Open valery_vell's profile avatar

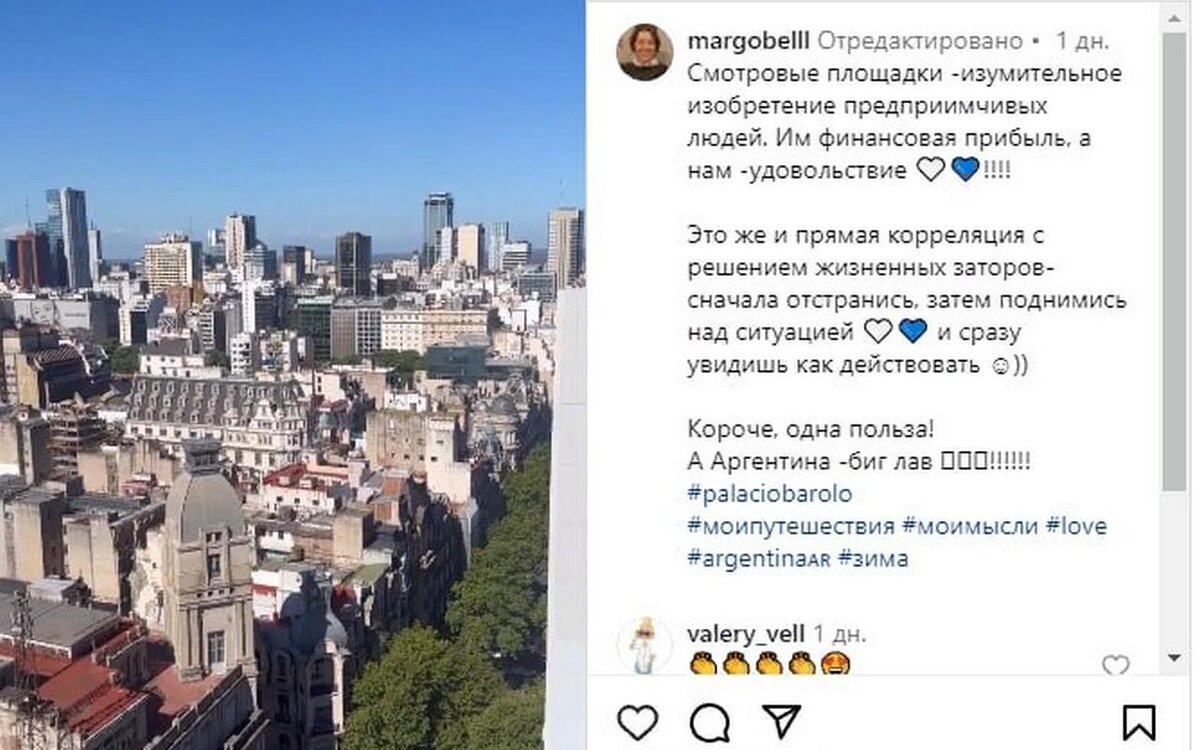coord(644,645)
